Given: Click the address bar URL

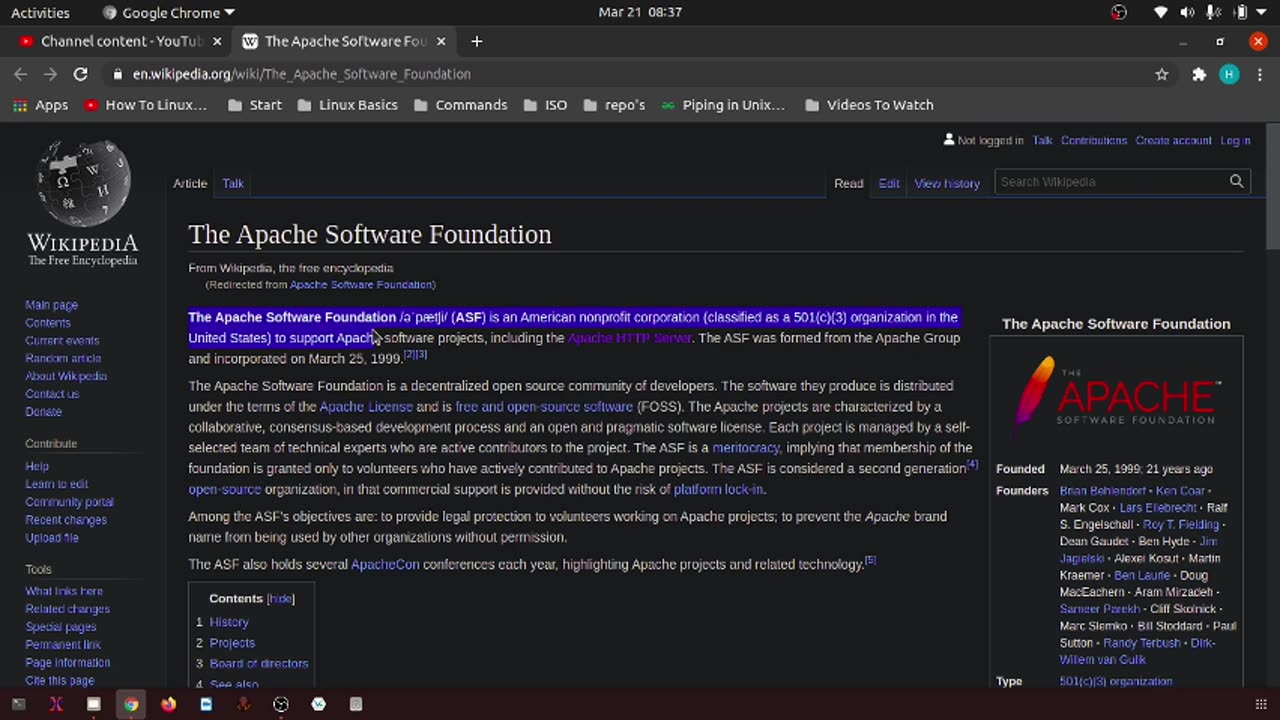Looking at the screenshot, I should (x=302, y=74).
